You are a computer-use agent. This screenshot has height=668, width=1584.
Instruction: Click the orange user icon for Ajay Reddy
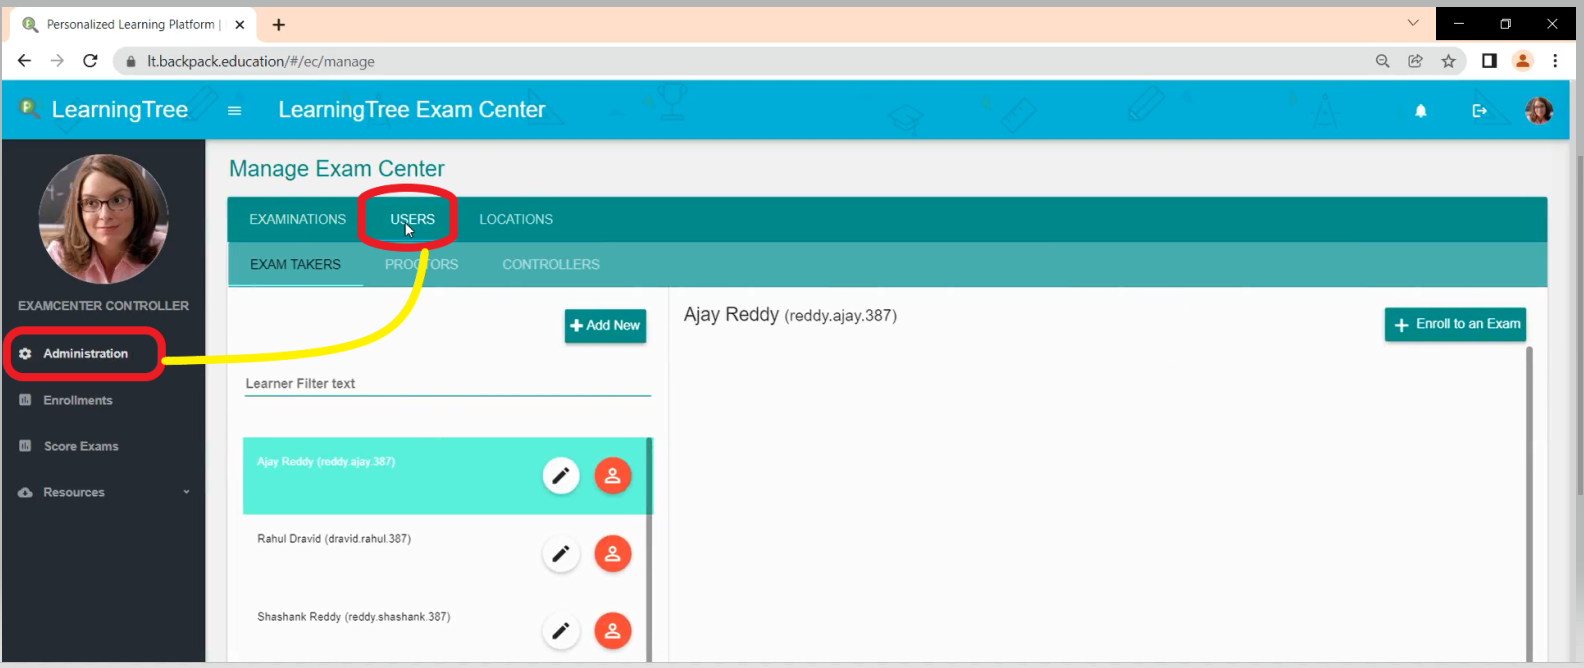tap(612, 476)
